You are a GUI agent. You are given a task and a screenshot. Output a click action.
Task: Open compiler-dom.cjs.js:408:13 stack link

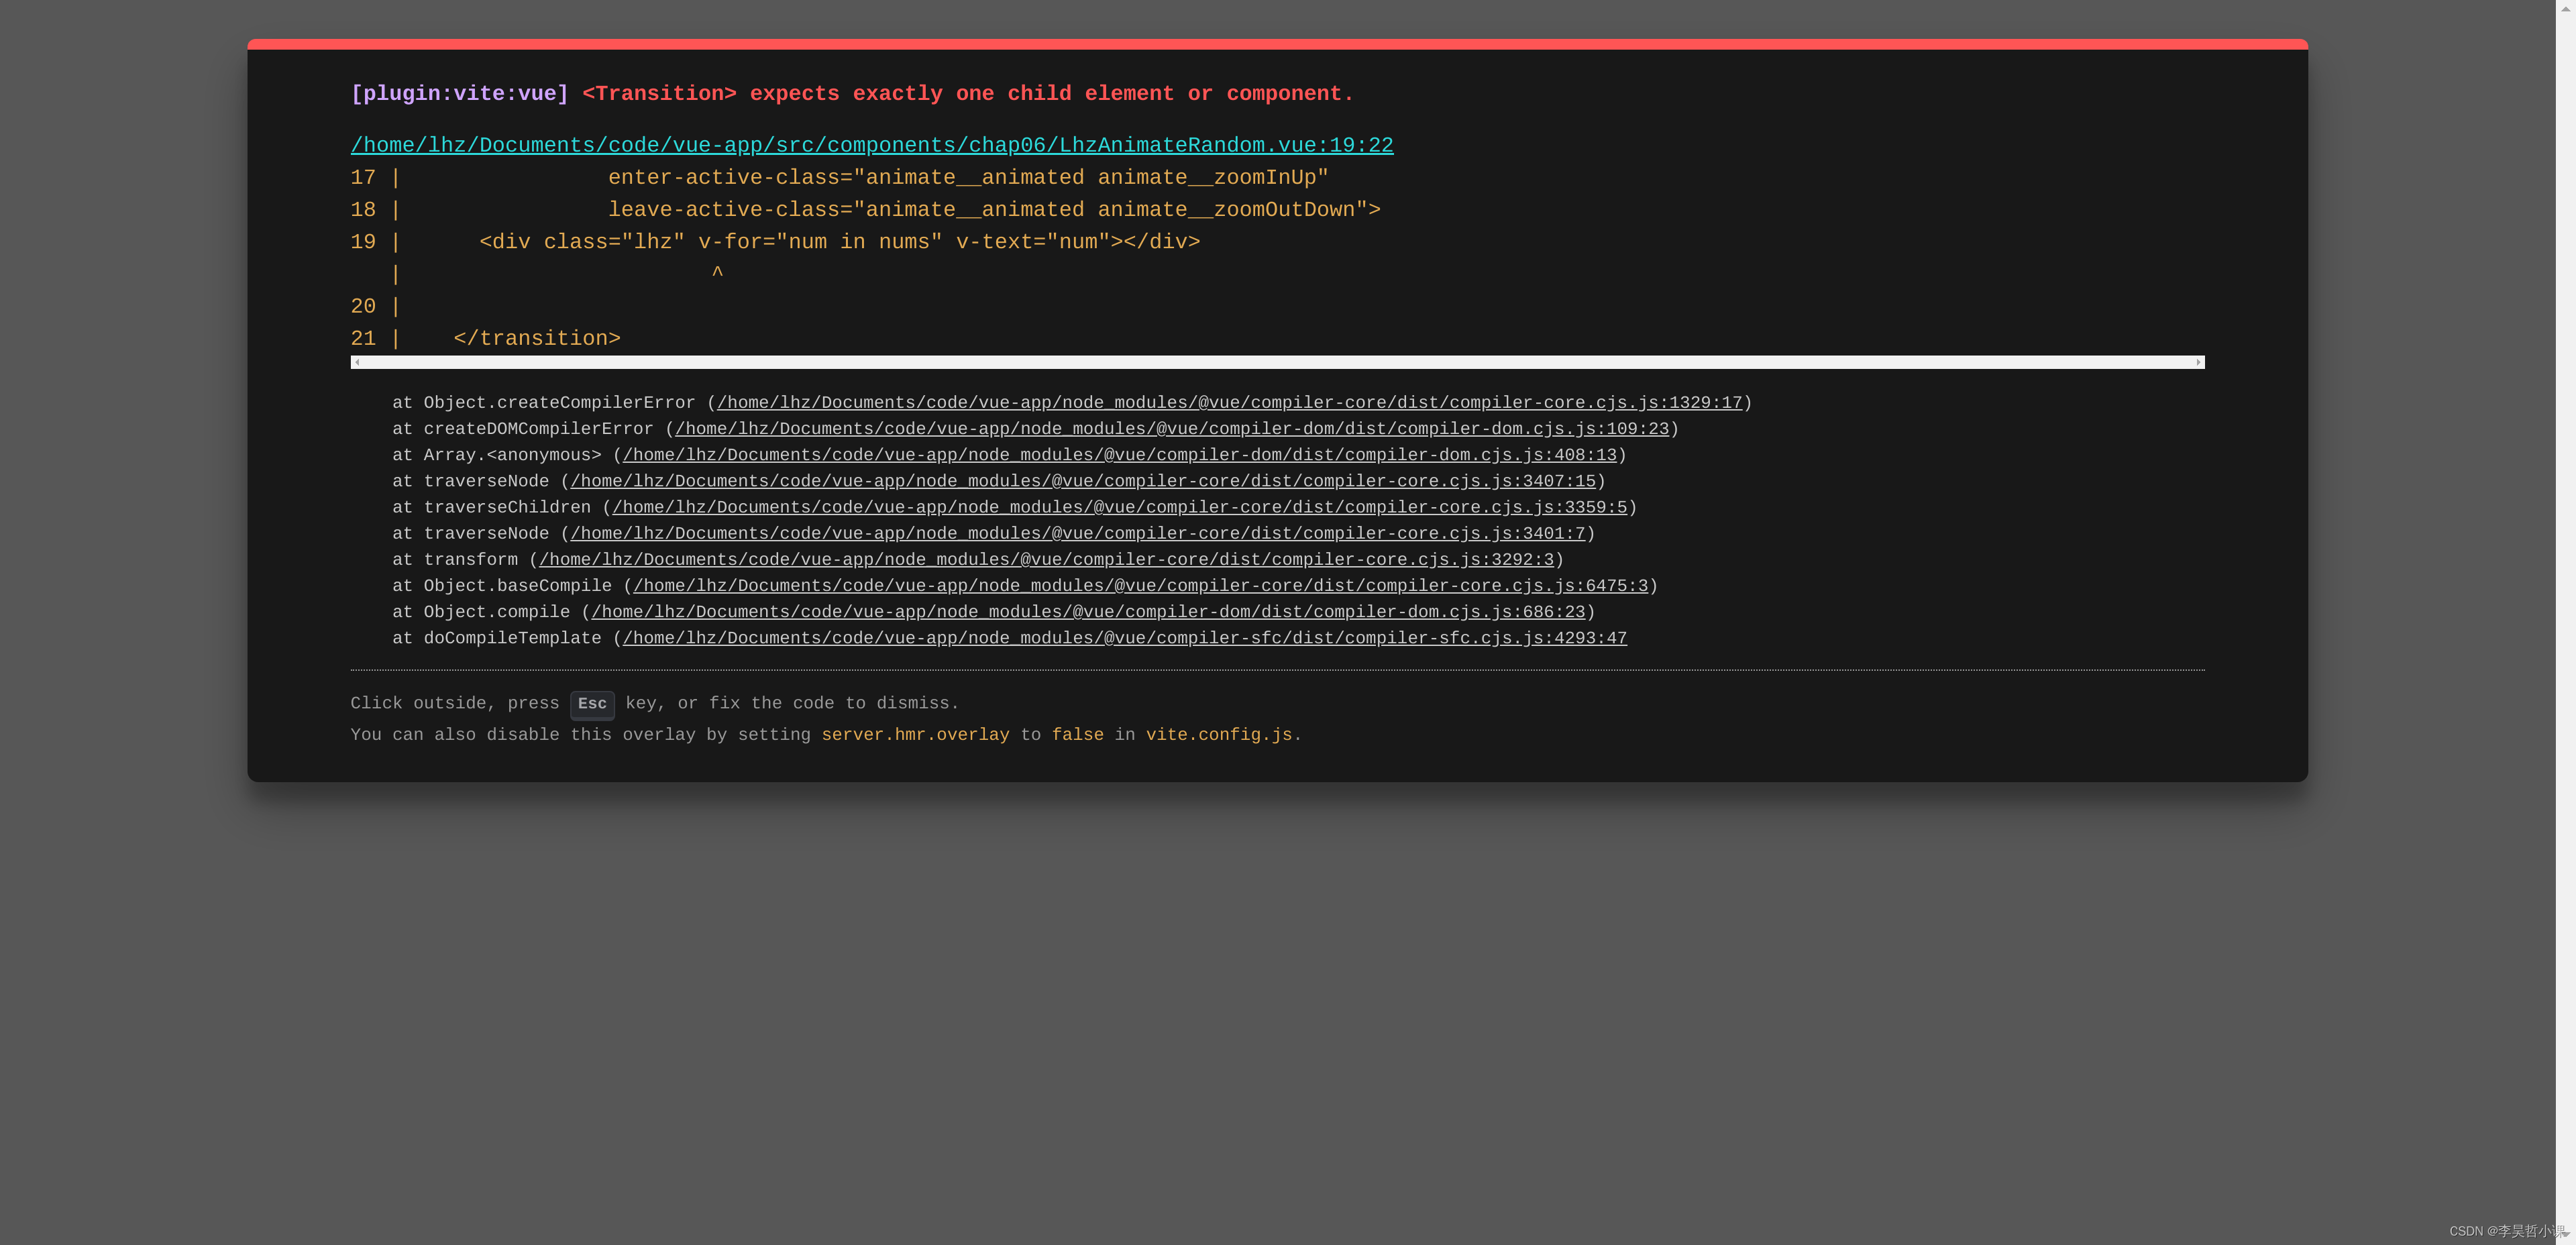tap(1119, 455)
